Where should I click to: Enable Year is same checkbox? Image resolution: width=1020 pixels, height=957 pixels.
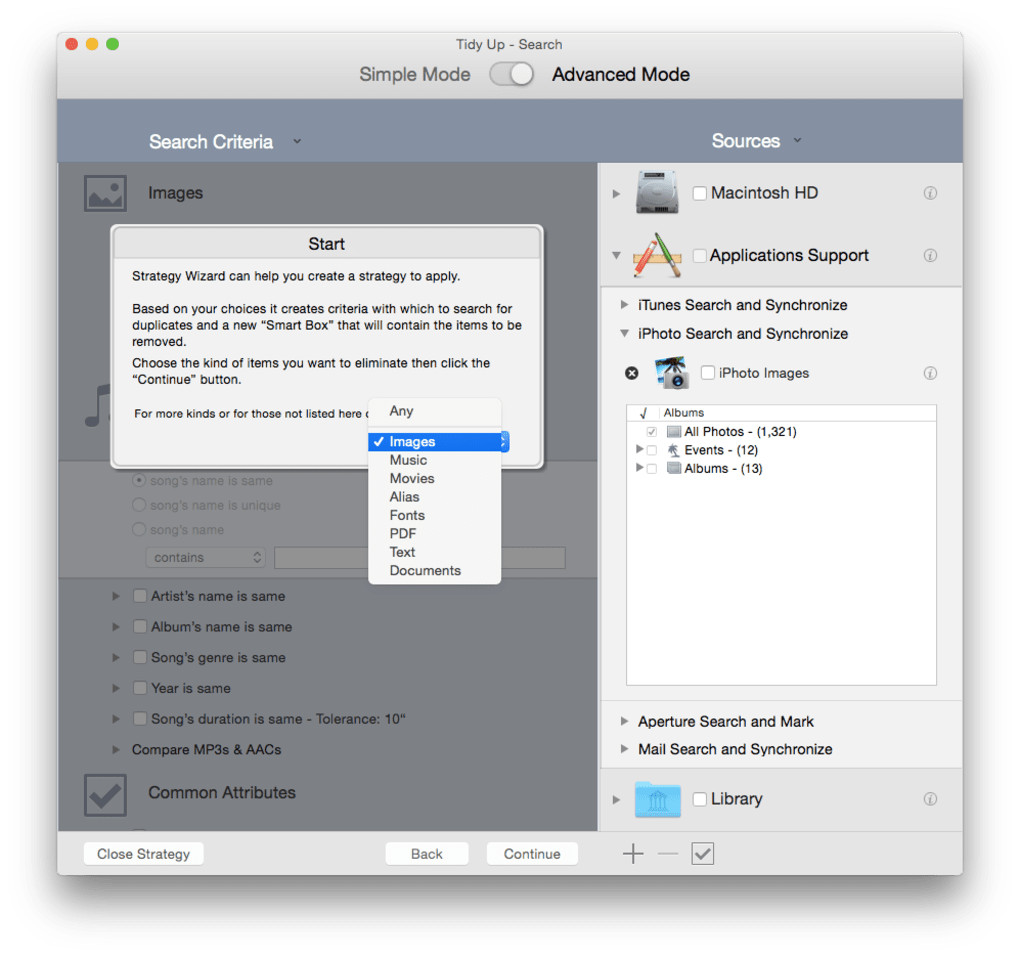point(139,688)
